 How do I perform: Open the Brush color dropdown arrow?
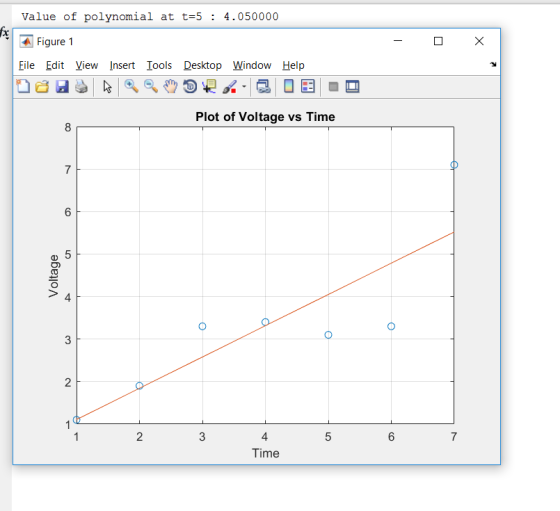244,86
